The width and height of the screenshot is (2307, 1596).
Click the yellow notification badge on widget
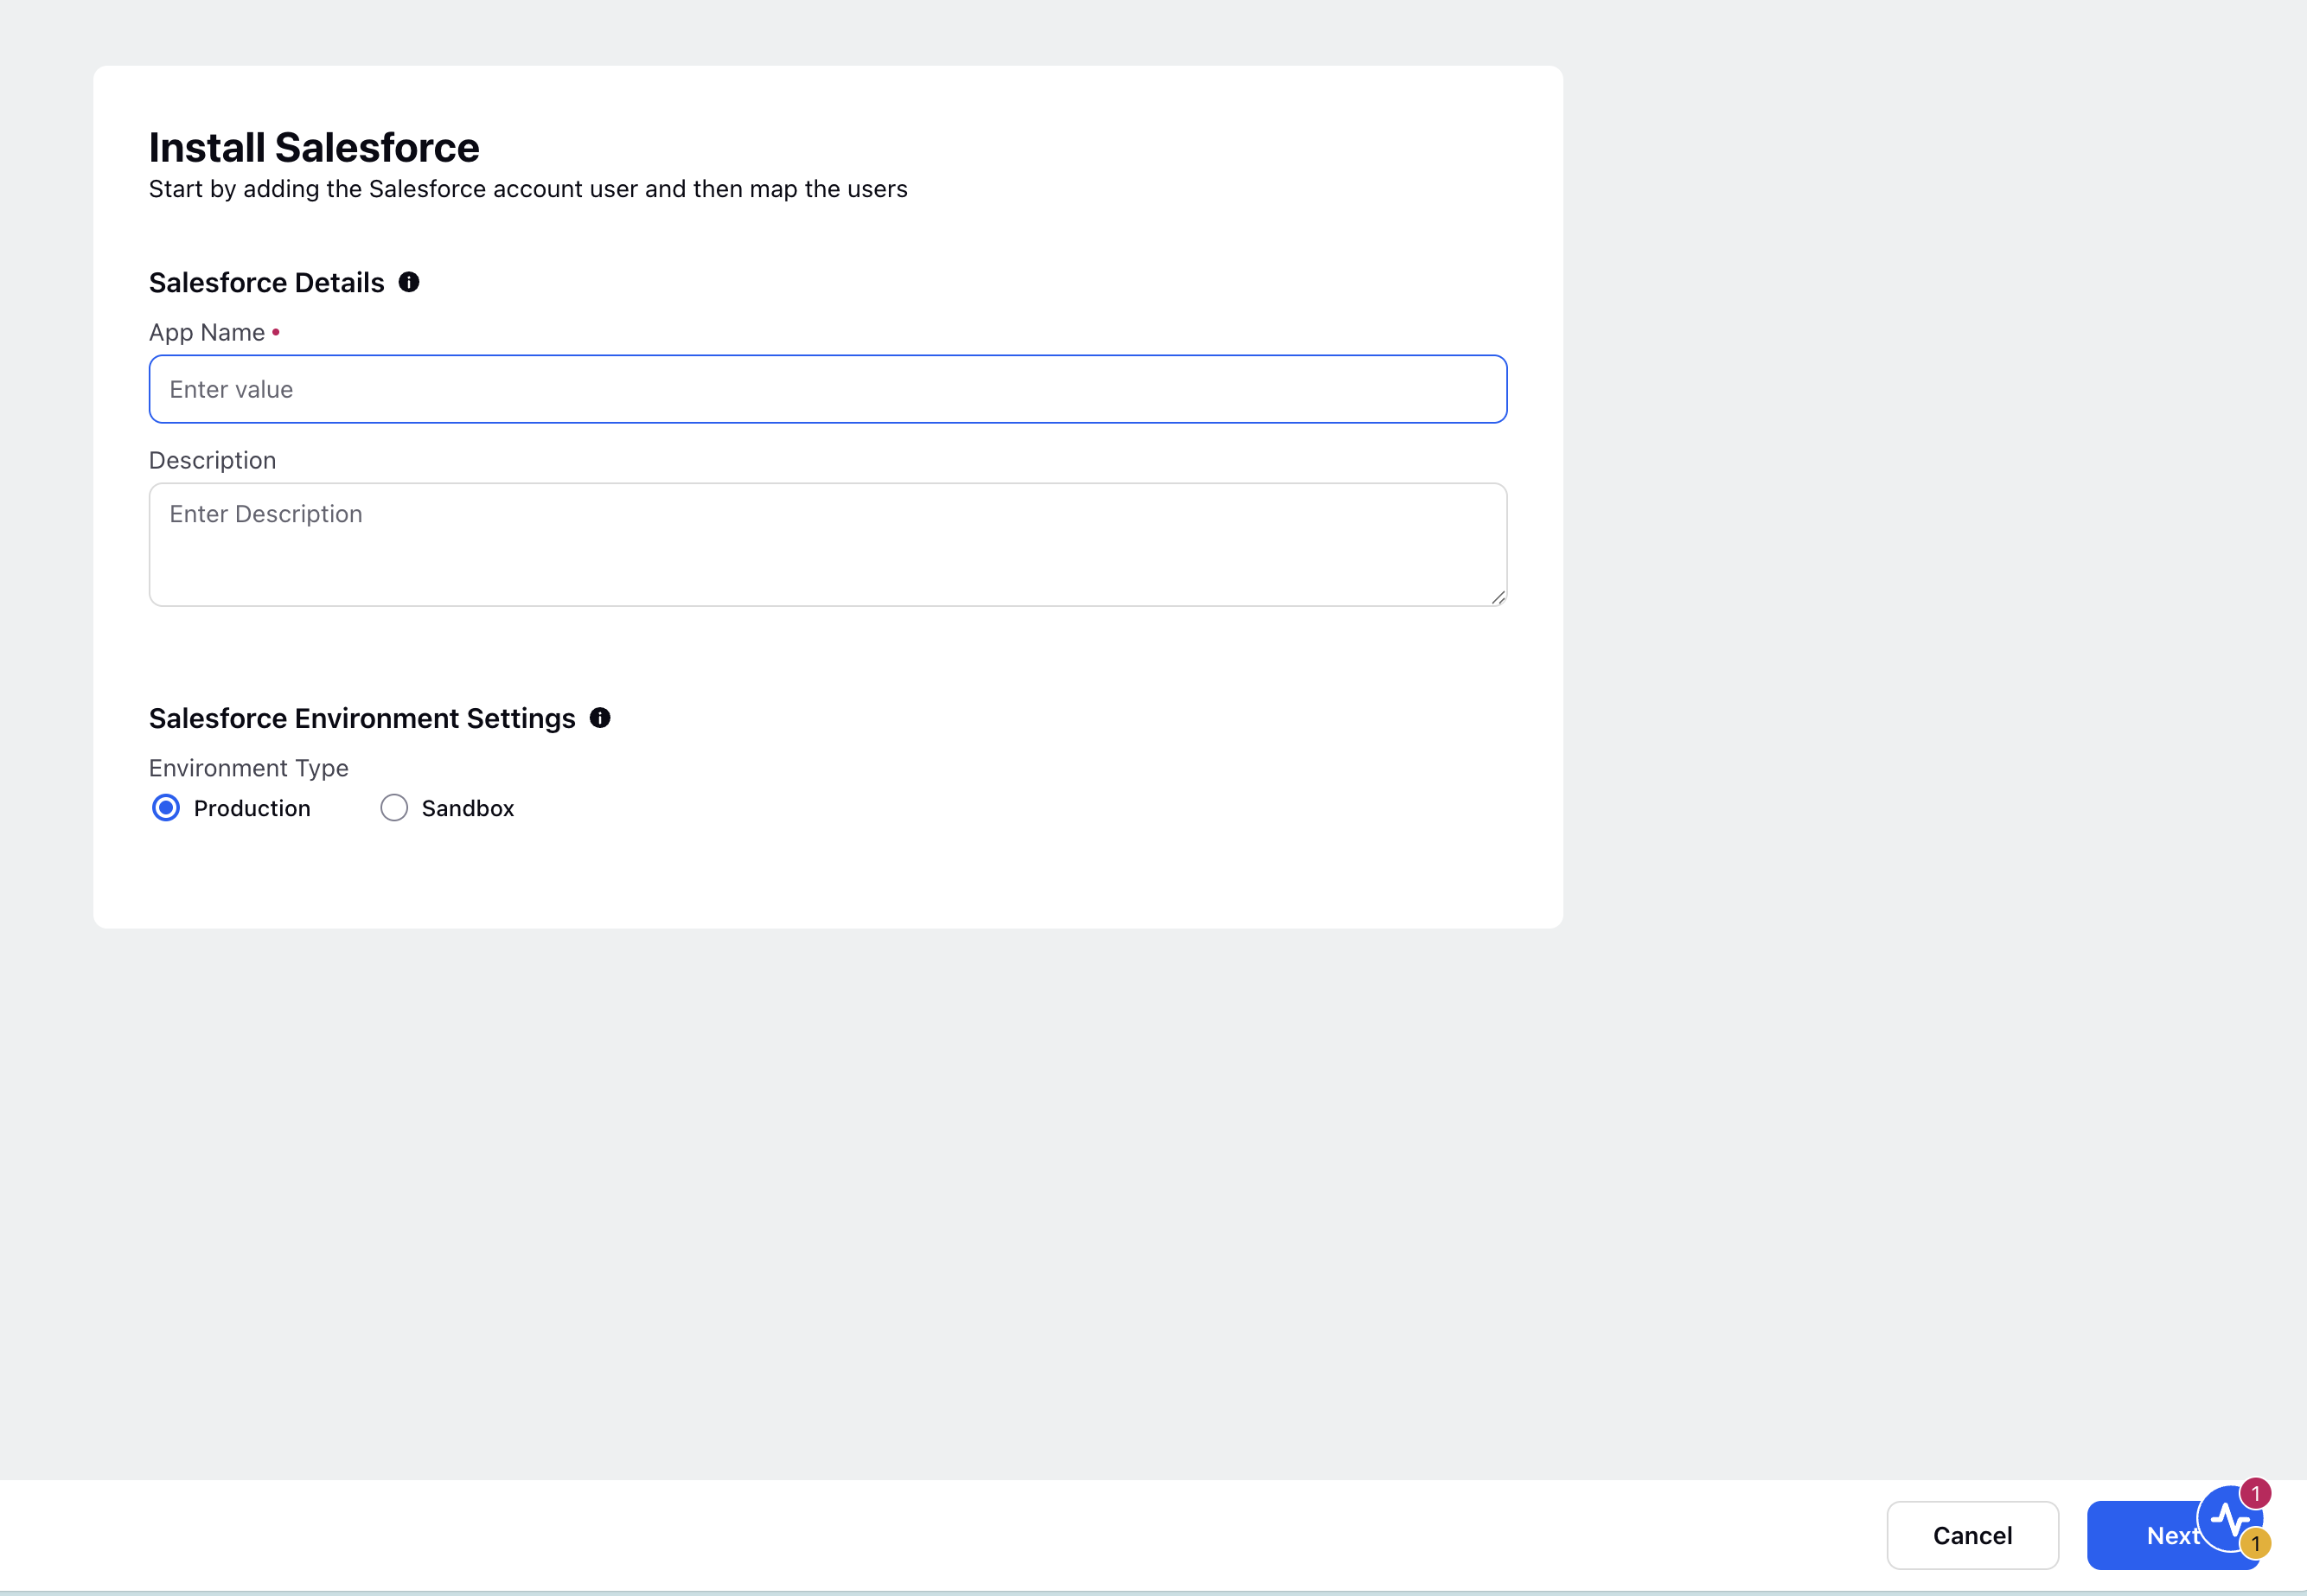2255,1543
